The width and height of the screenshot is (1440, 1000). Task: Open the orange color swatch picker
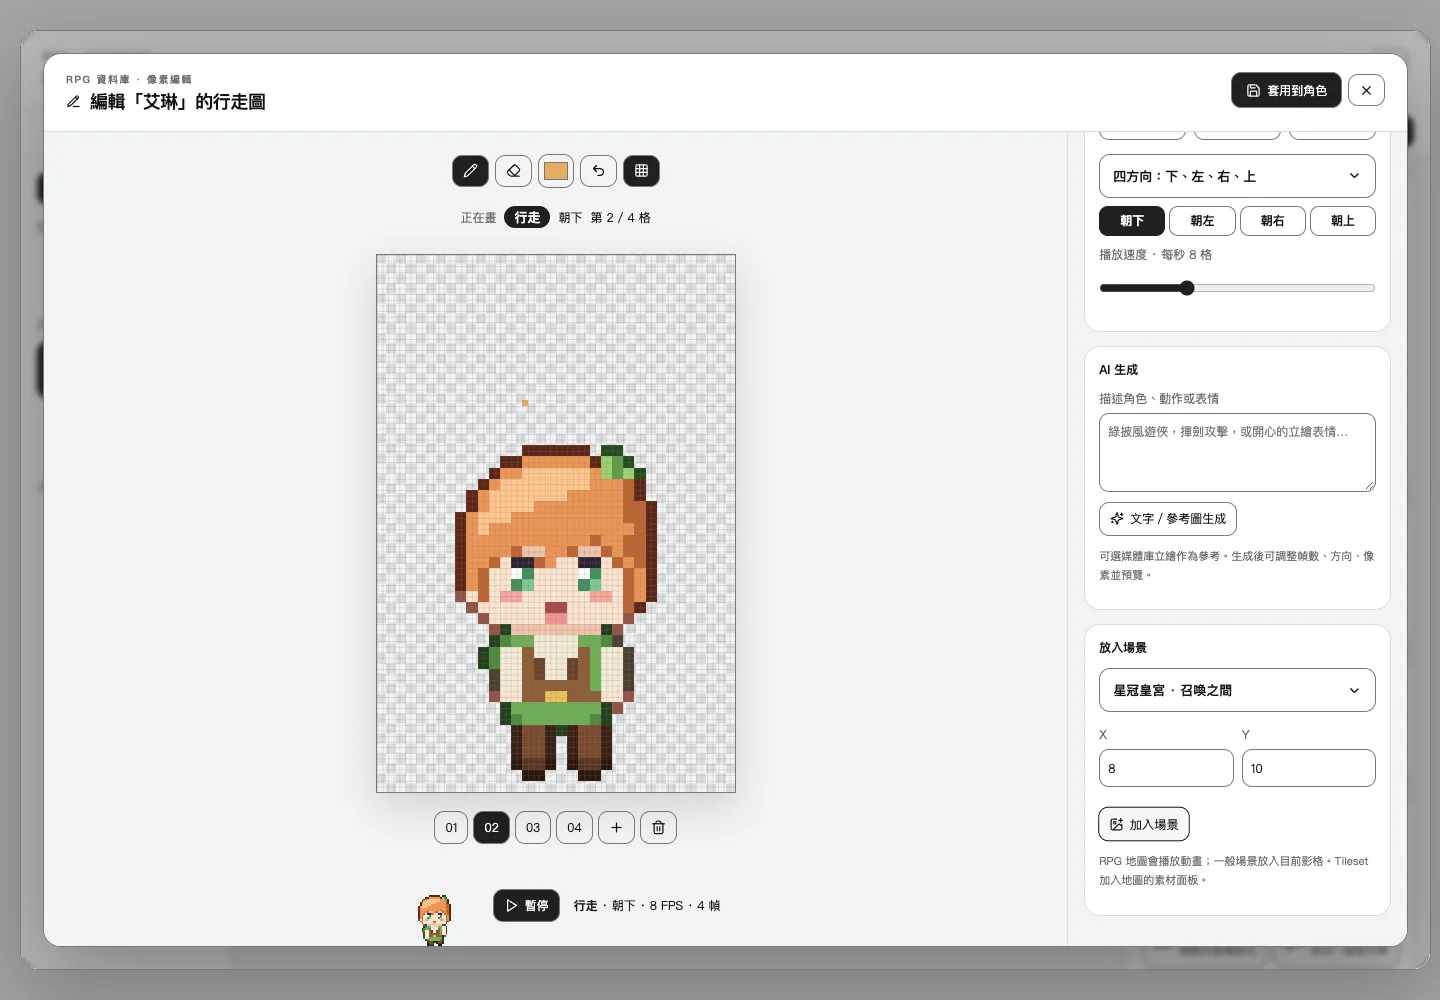coord(556,171)
